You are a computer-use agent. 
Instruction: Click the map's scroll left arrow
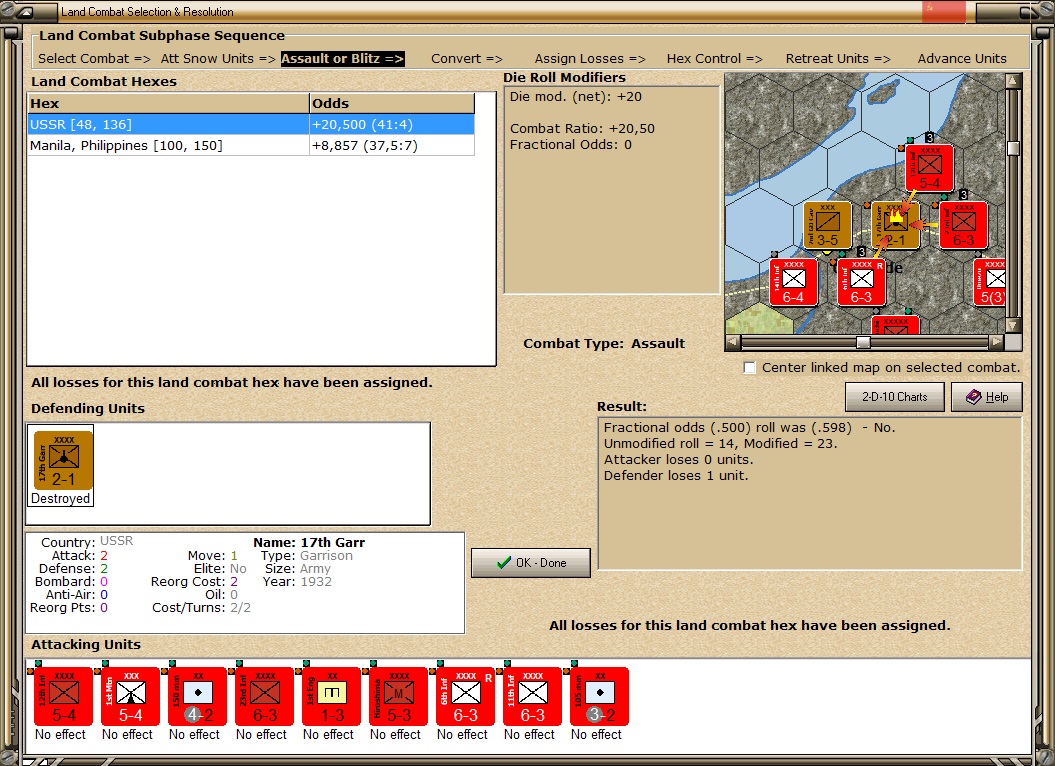click(x=733, y=342)
